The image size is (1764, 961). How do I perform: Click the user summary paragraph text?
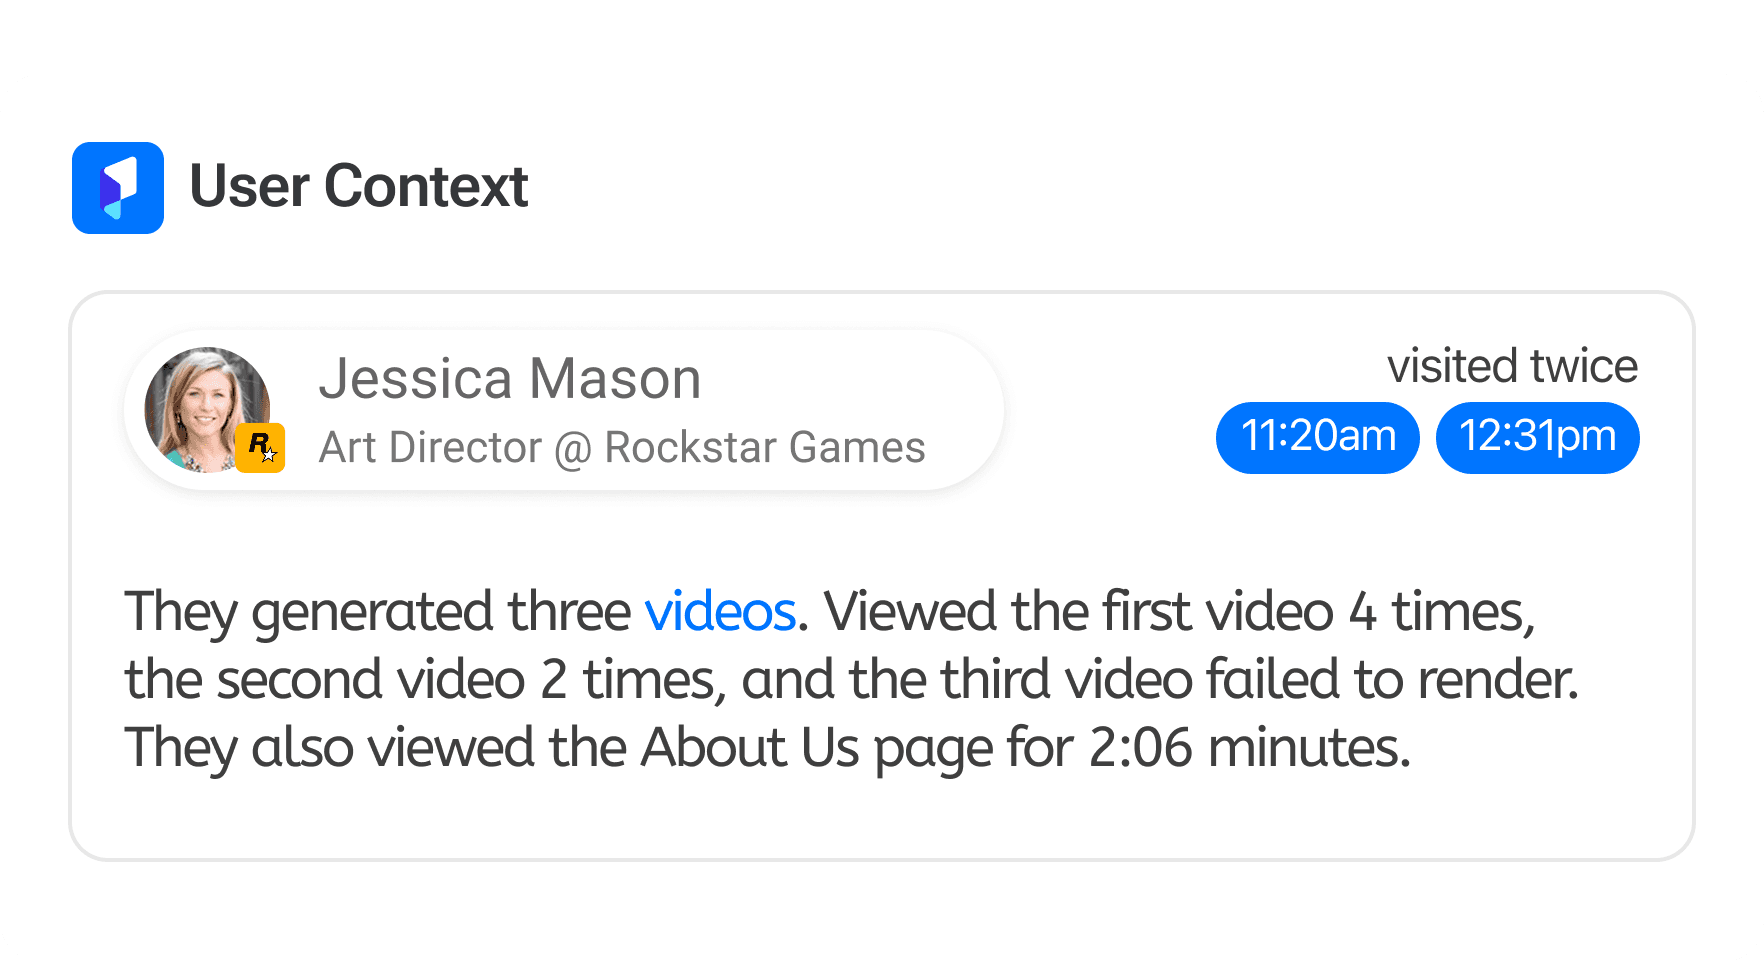coord(851,679)
